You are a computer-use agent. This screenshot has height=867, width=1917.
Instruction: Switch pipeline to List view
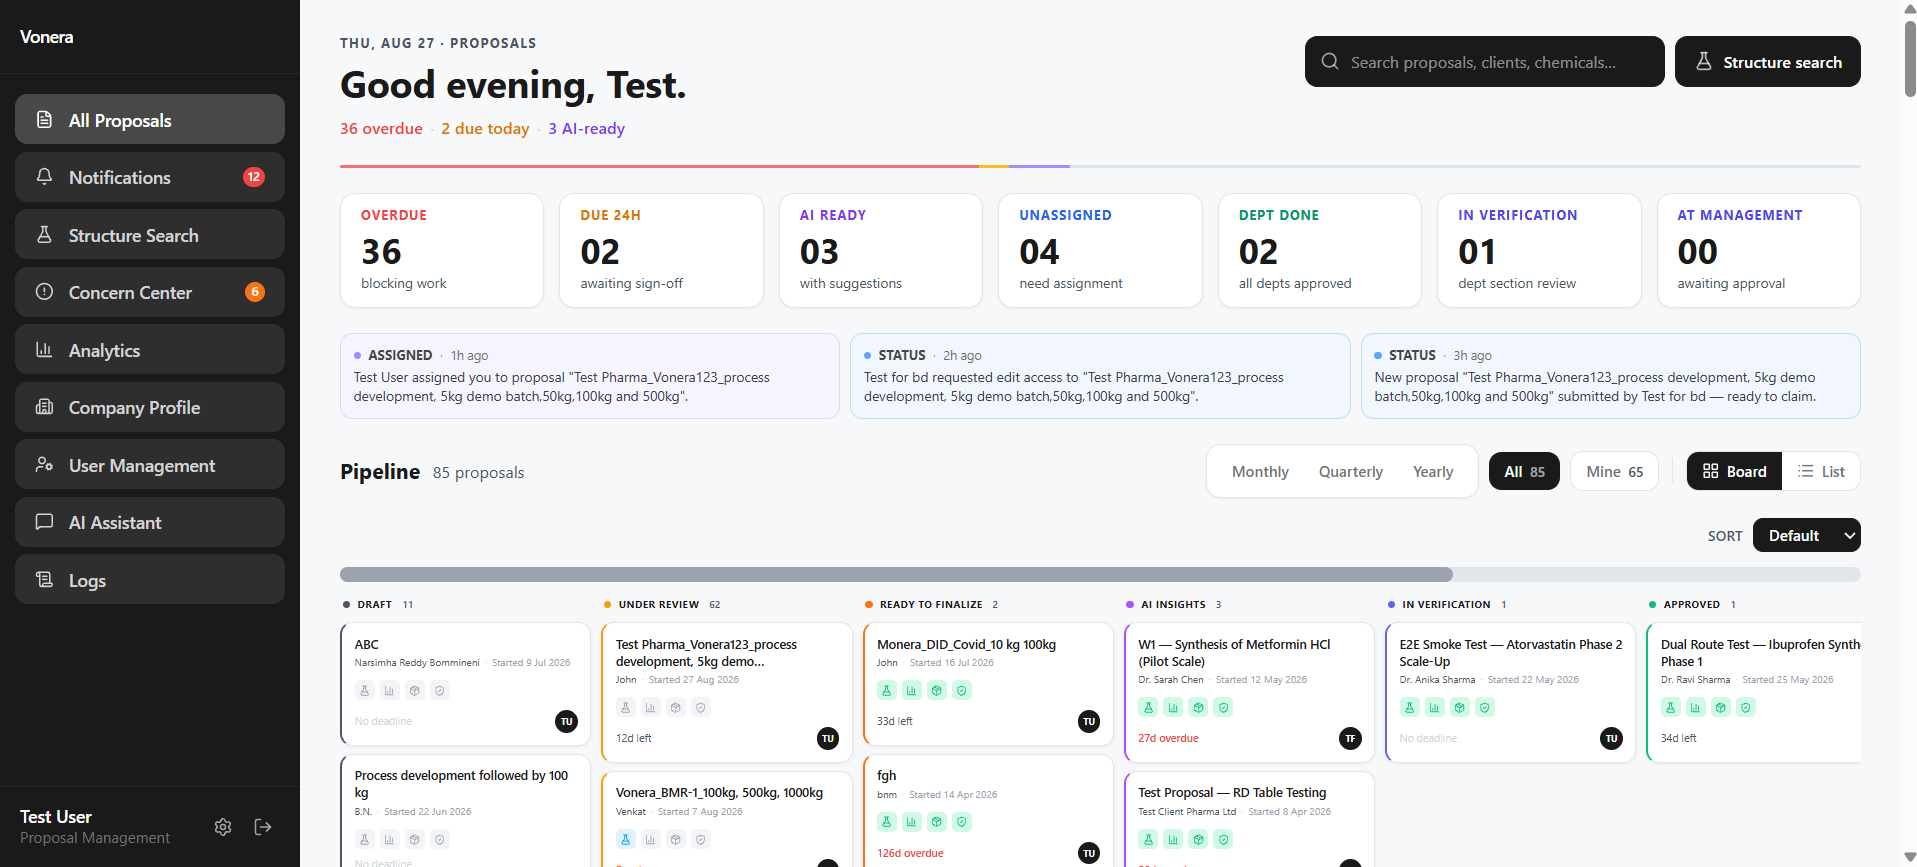point(1821,471)
